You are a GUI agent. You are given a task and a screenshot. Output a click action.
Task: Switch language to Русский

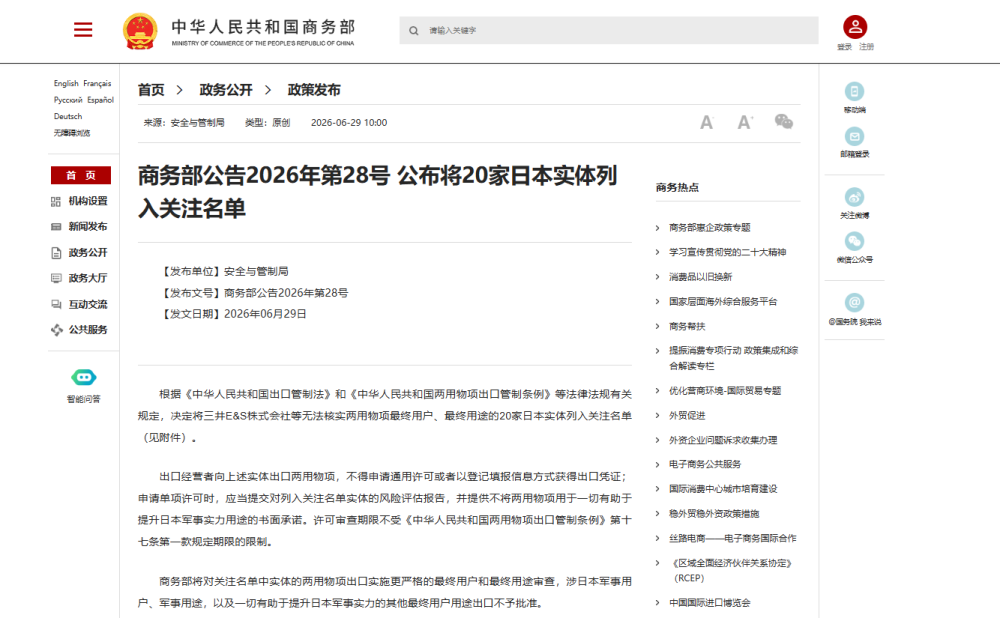coord(68,100)
